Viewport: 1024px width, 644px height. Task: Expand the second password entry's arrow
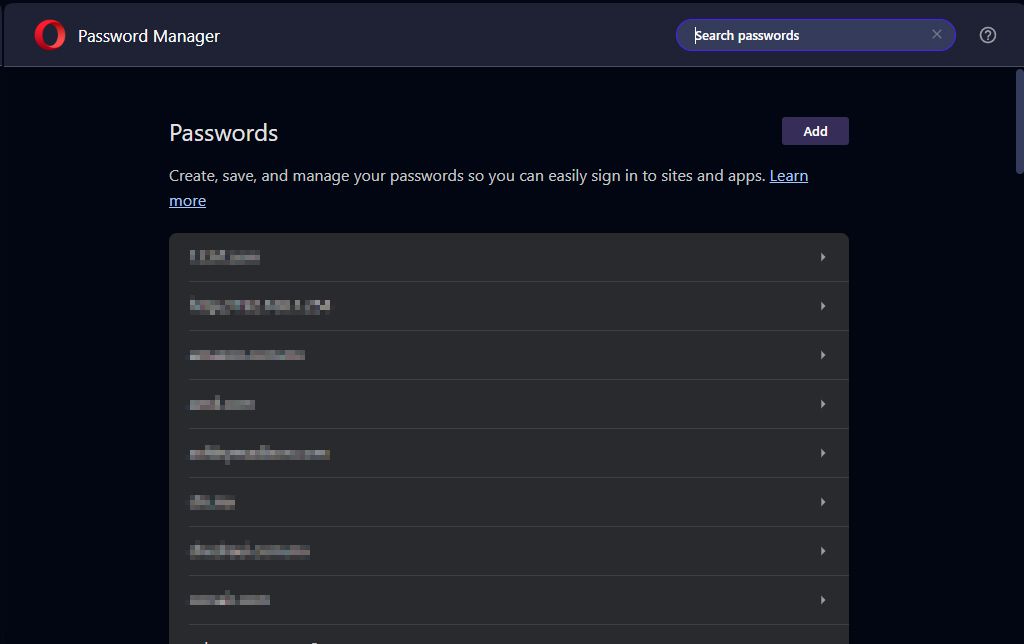[x=823, y=306]
